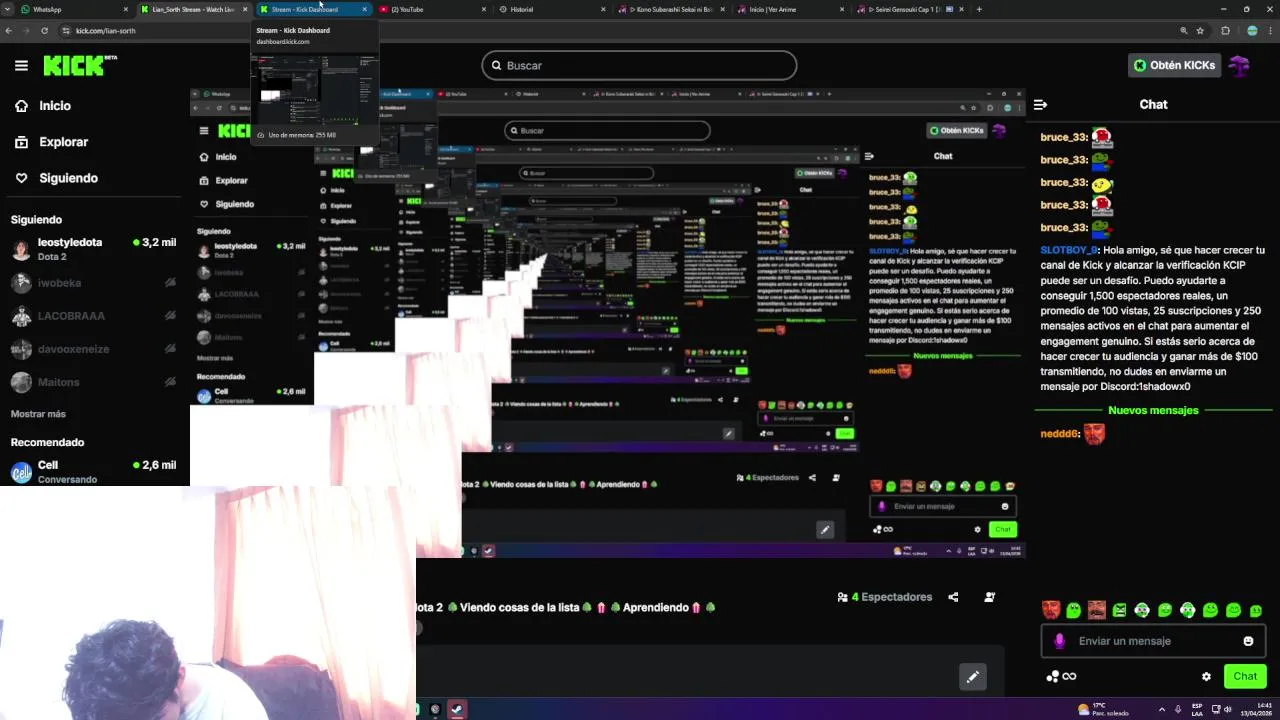Image resolution: width=1280 pixels, height=720 pixels.
Task: Open leostyledota channel in Siguiendo list
Action: (x=93, y=247)
